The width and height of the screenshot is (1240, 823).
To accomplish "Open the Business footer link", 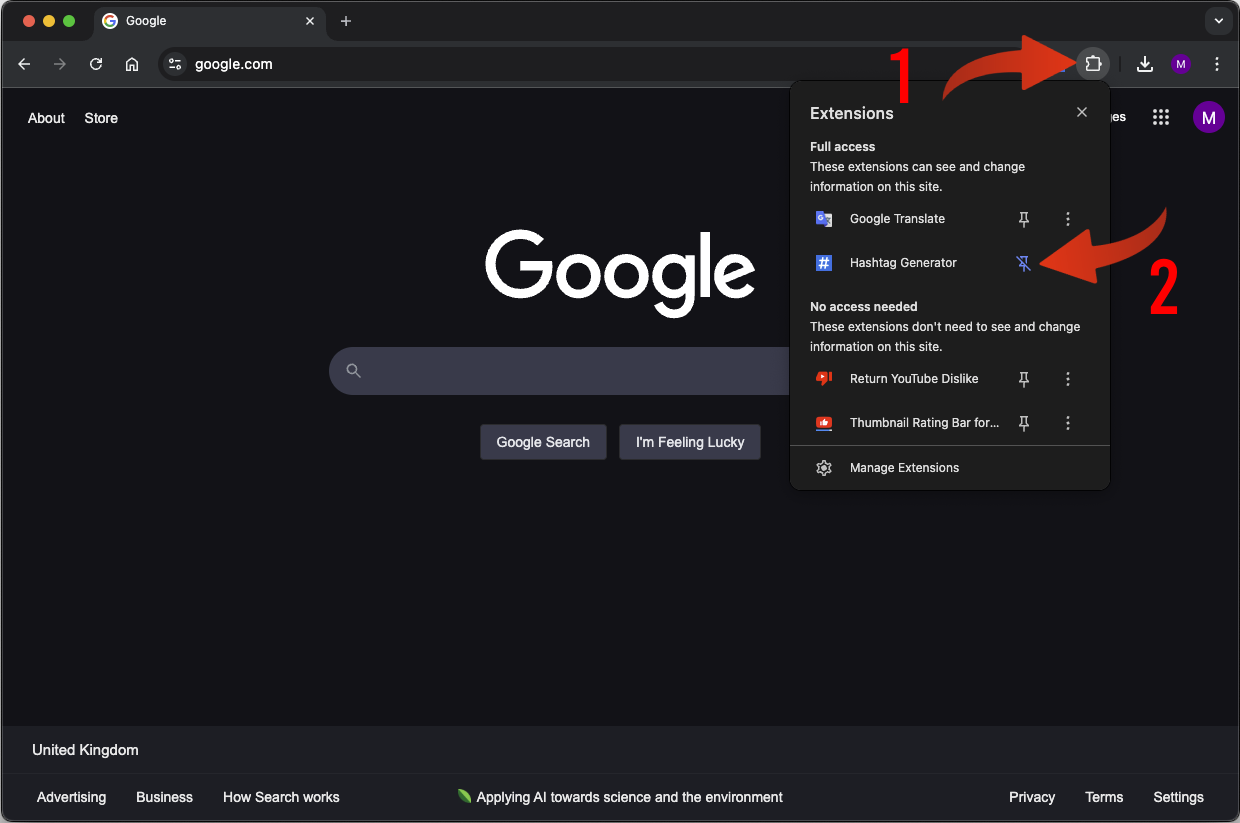I will click(164, 797).
